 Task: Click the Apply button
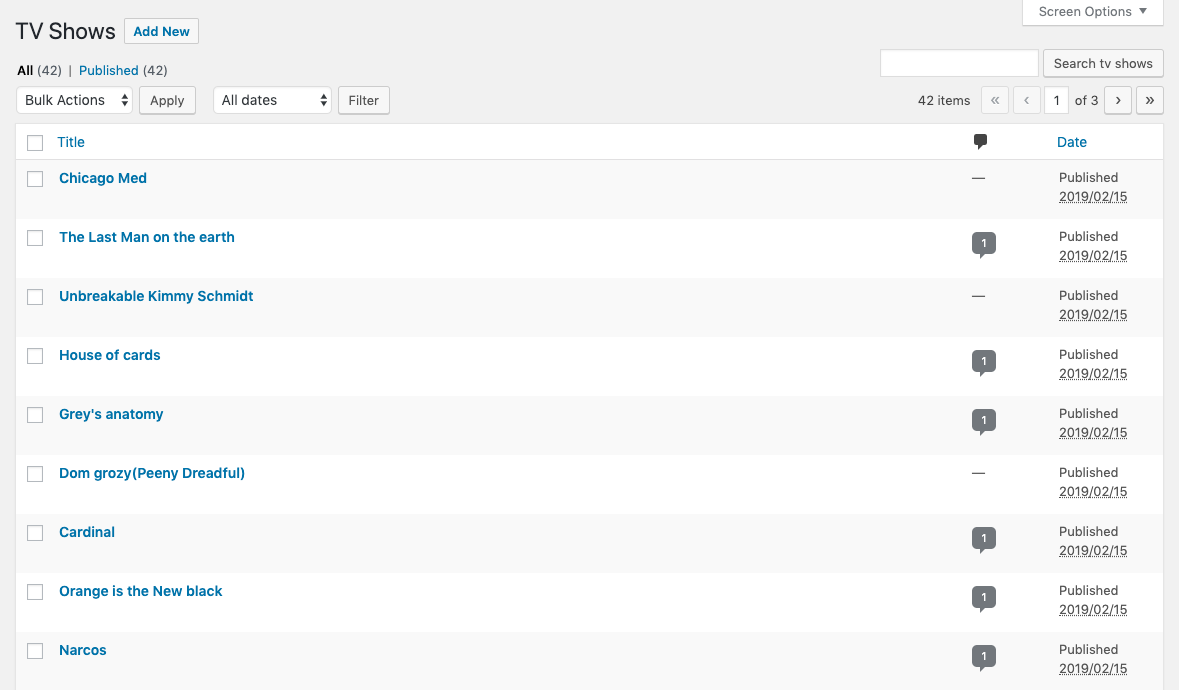point(167,100)
